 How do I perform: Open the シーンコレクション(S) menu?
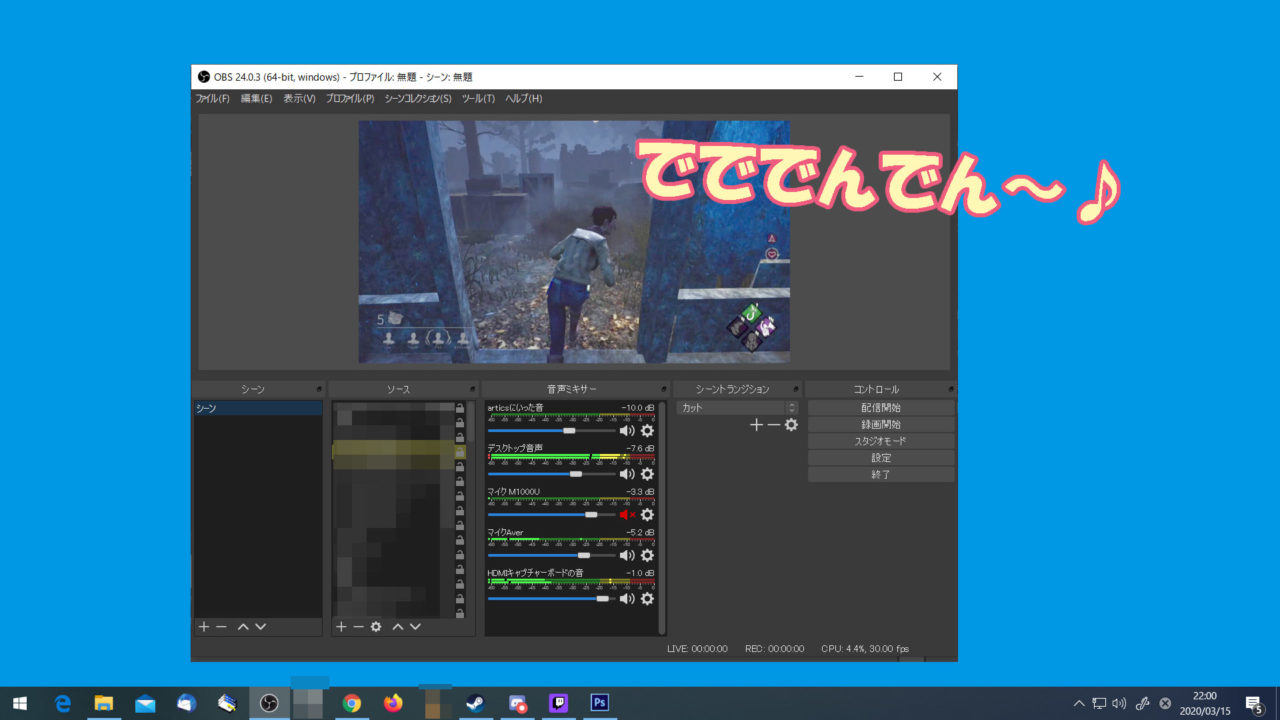click(418, 99)
